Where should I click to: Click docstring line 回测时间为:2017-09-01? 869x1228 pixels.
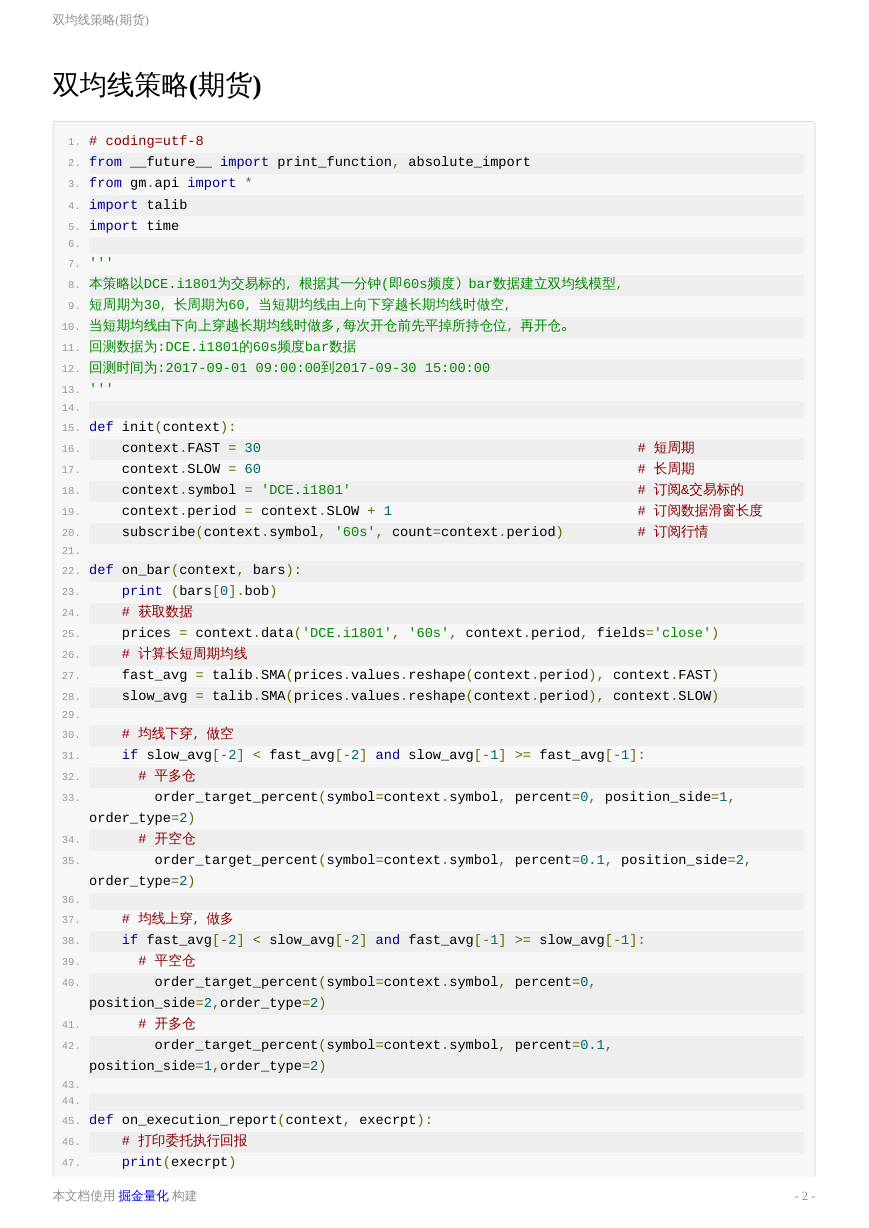point(289,368)
